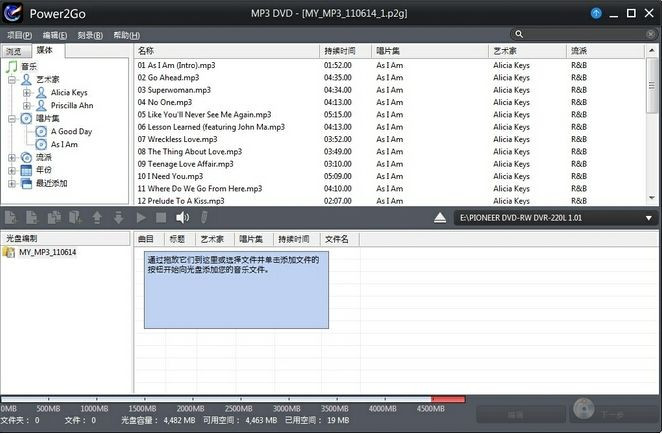Collapse the 艺术家 tree node
Screen dimensions: 662x434
coord(12,79)
